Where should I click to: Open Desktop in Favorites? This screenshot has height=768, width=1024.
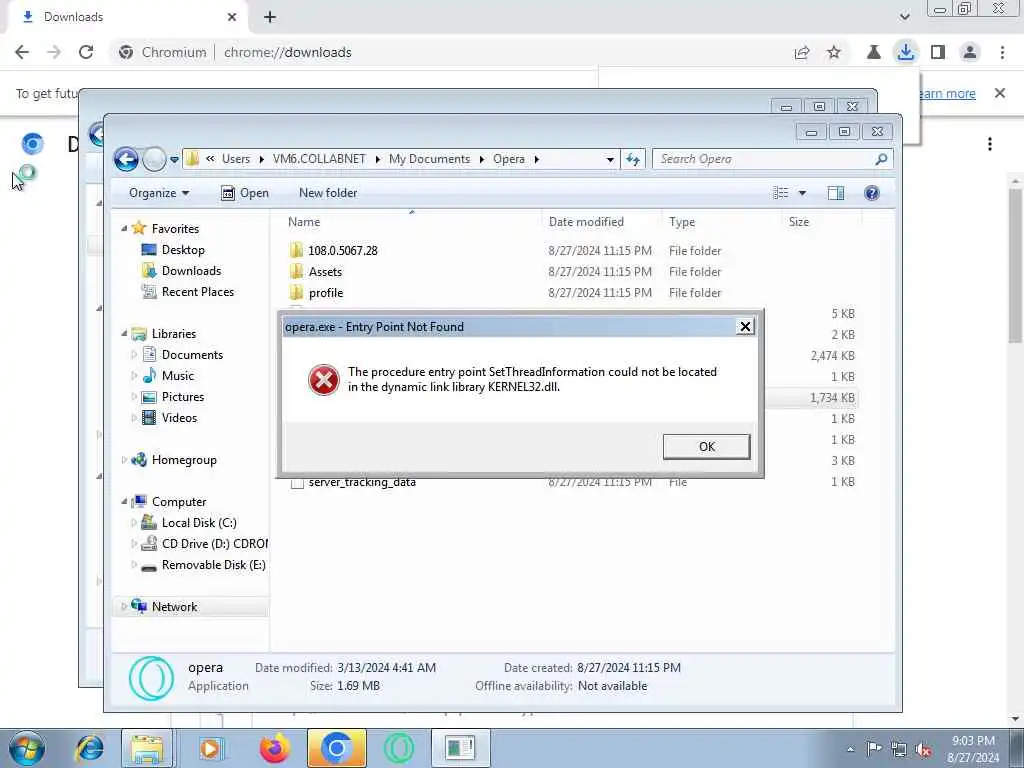183,249
